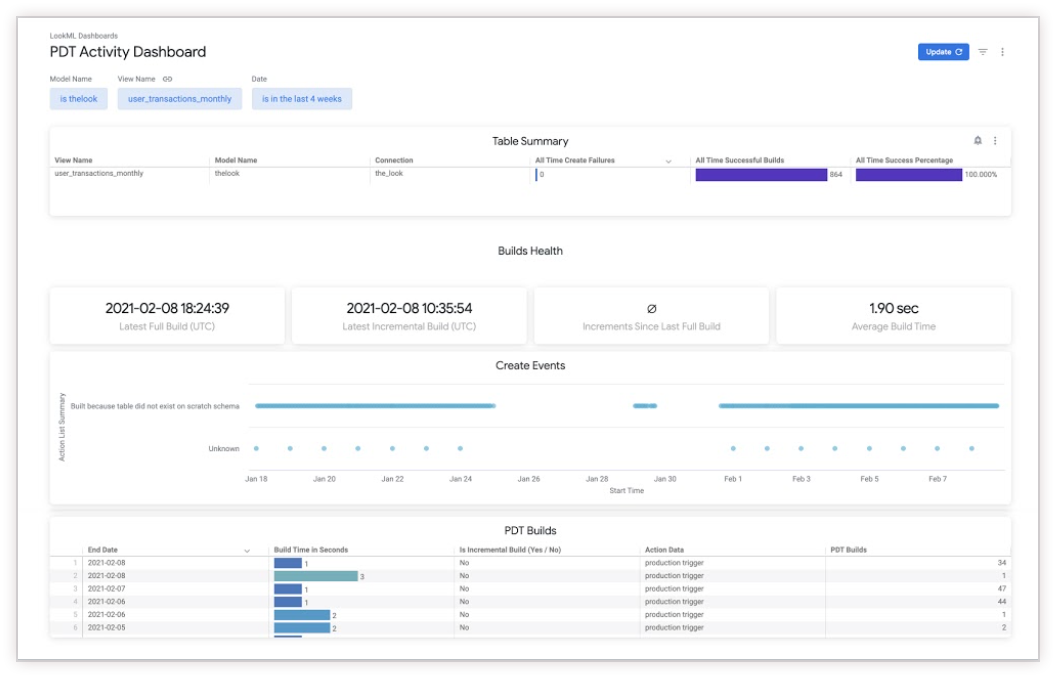Open the LookML Dashboards breadcrumb link
Viewport: 1056px width, 678px height.
click(x=83, y=36)
